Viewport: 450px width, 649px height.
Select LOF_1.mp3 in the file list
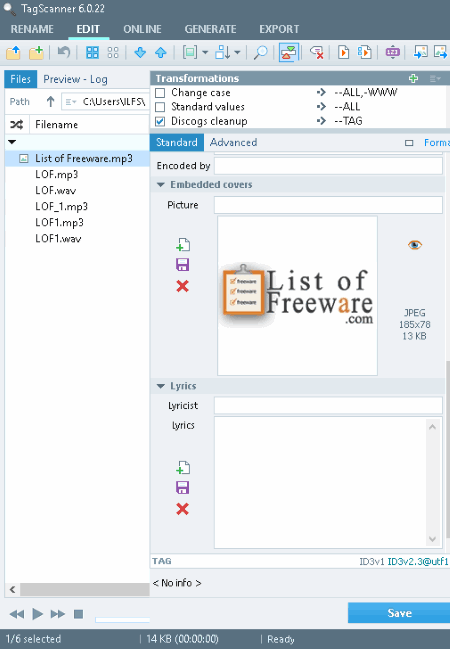[x=62, y=206]
